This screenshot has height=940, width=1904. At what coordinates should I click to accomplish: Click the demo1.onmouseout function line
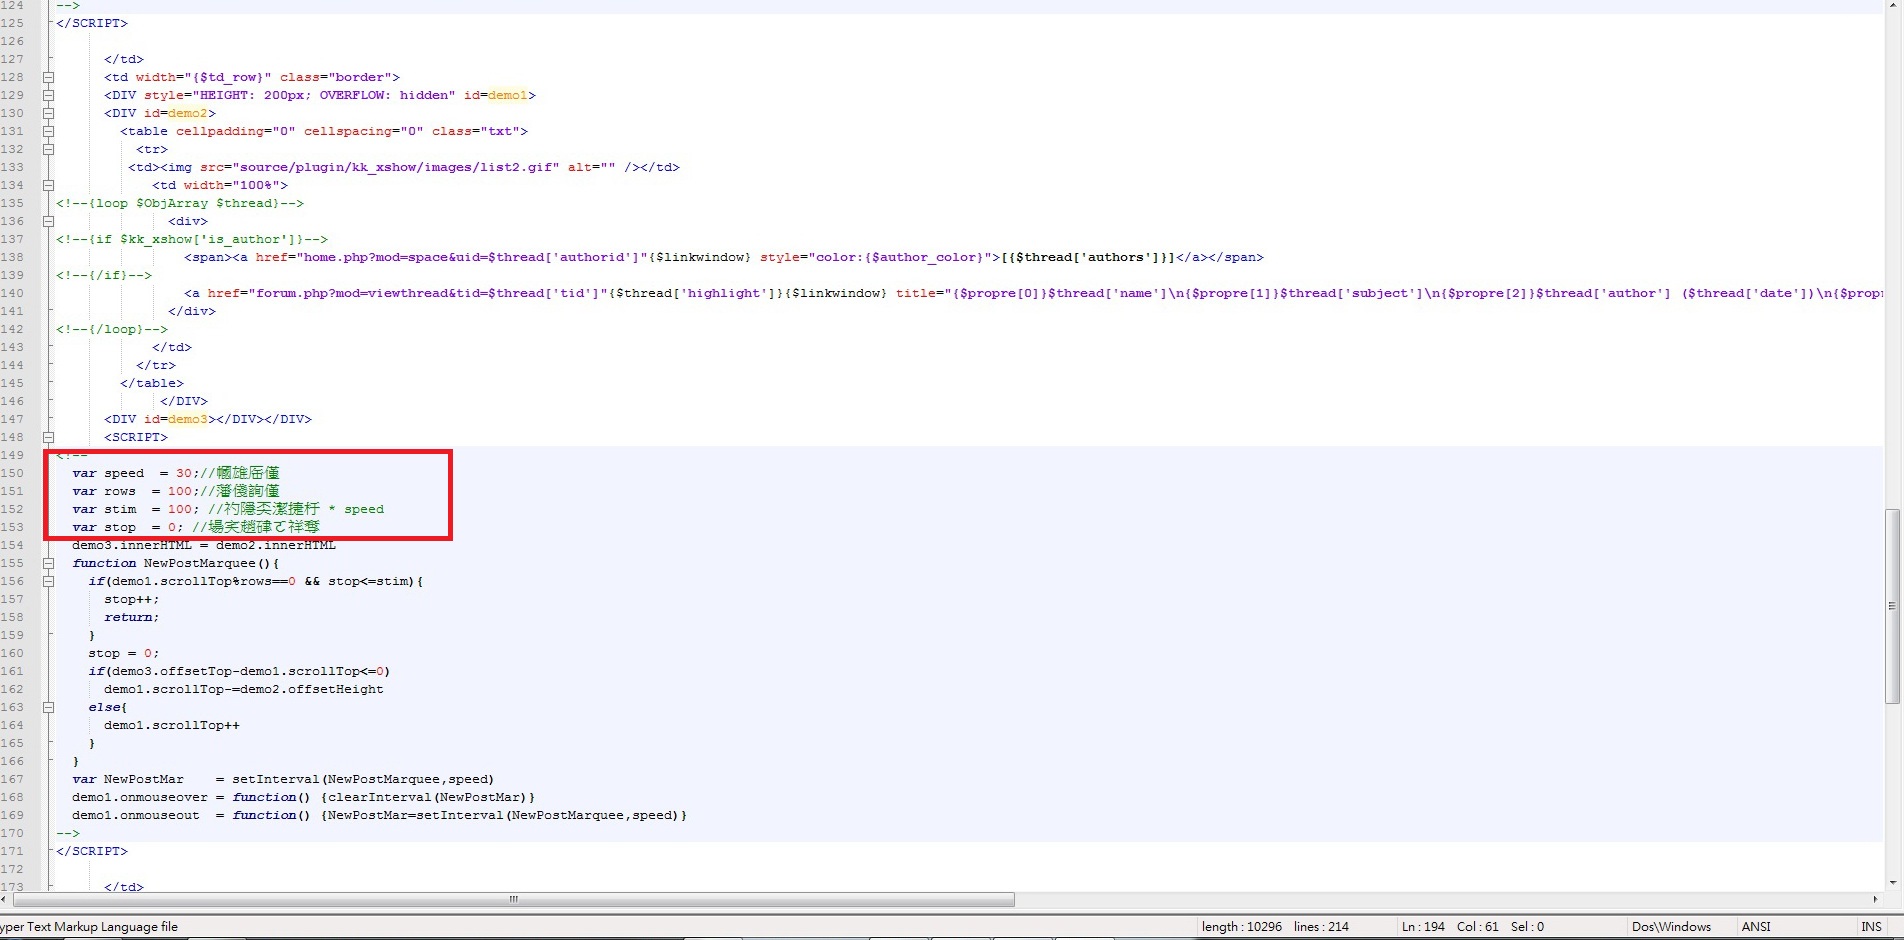(380, 815)
